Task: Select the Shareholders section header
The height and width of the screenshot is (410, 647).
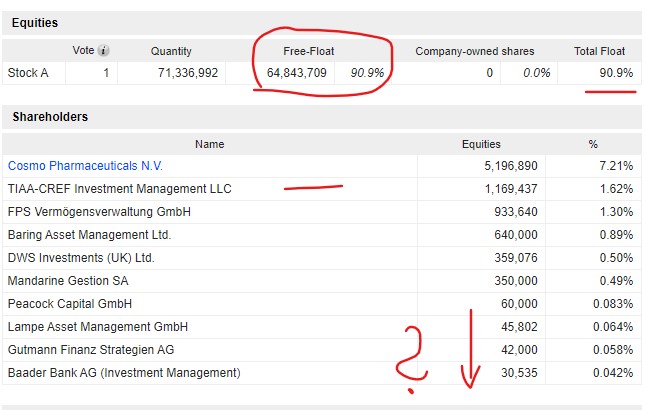Action: [322, 117]
